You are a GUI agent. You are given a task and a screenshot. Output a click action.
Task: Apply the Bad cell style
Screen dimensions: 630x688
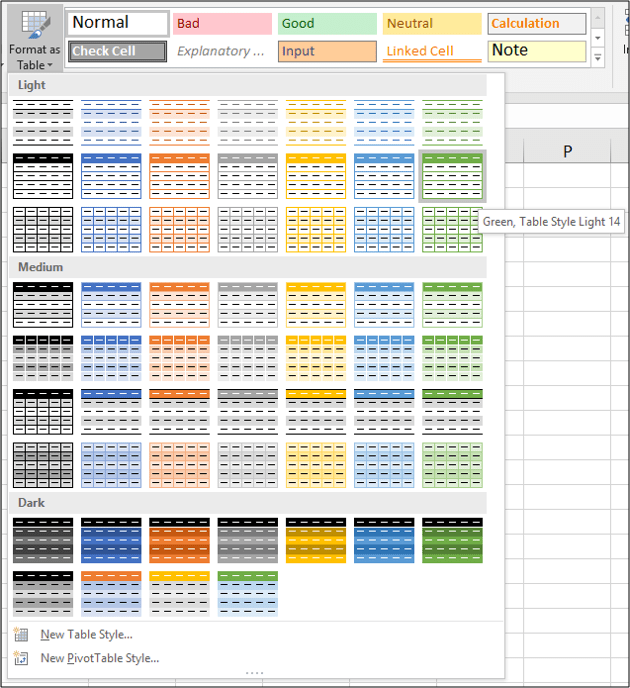click(x=222, y=24)
